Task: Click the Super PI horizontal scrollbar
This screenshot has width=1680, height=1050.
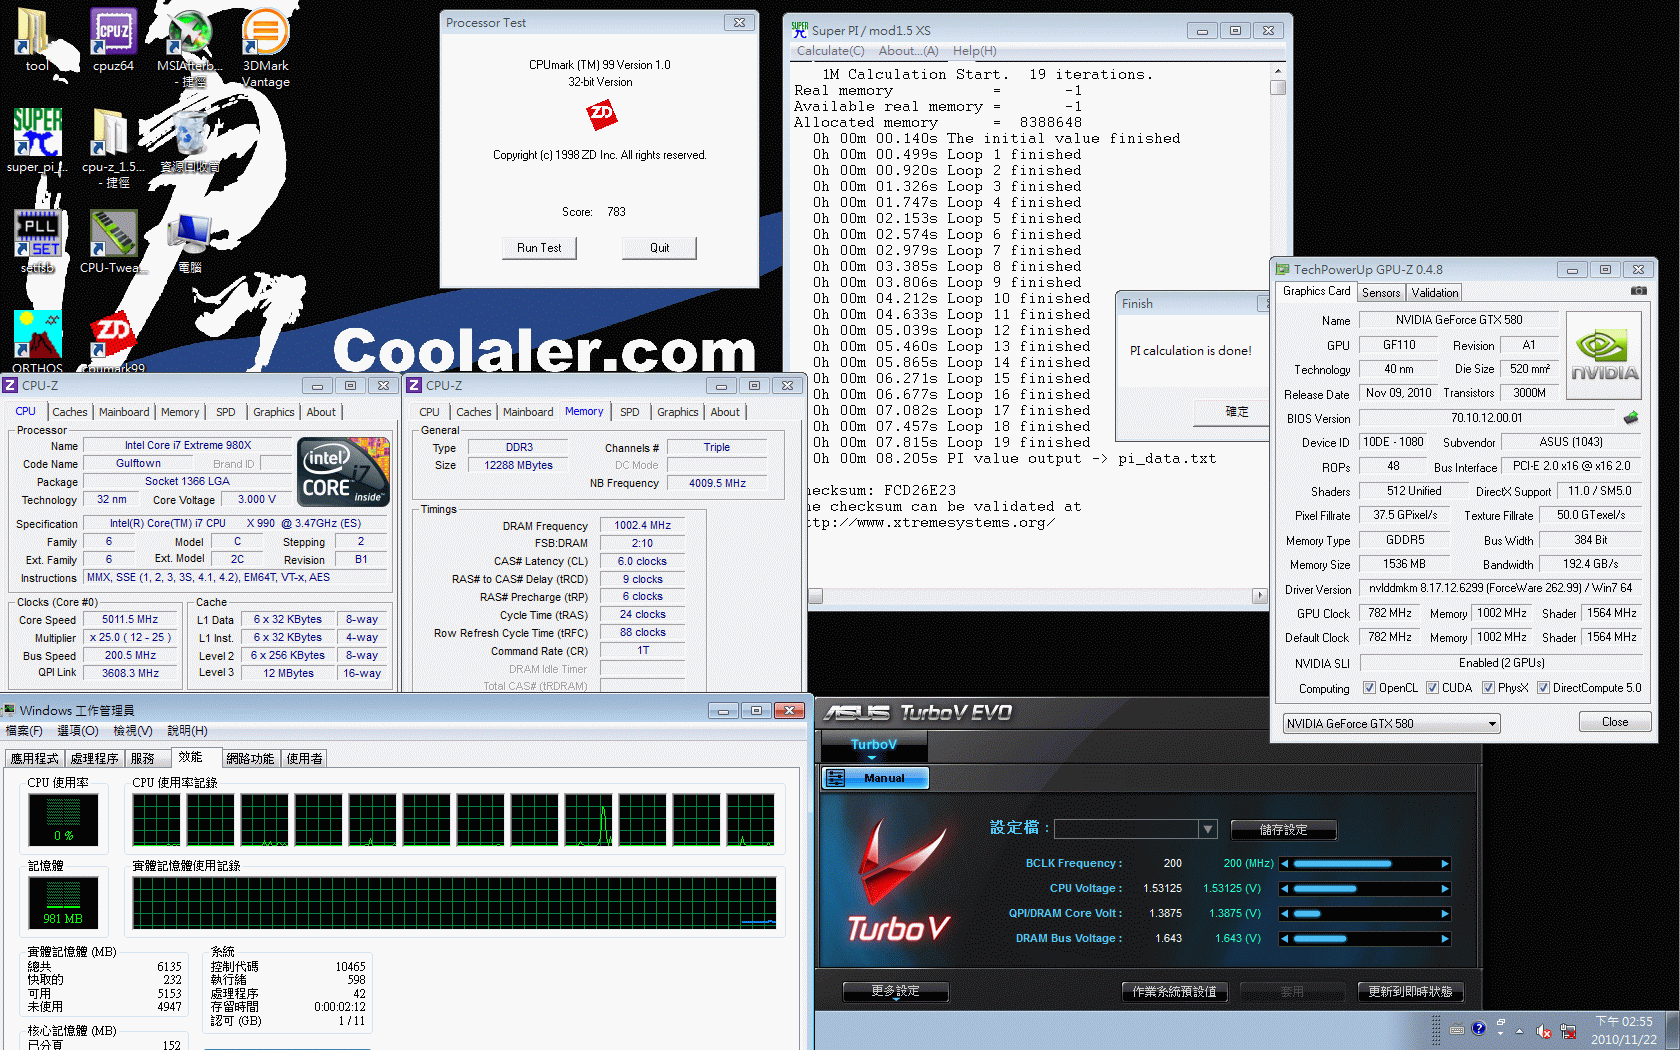Action: pos(1037,596)
